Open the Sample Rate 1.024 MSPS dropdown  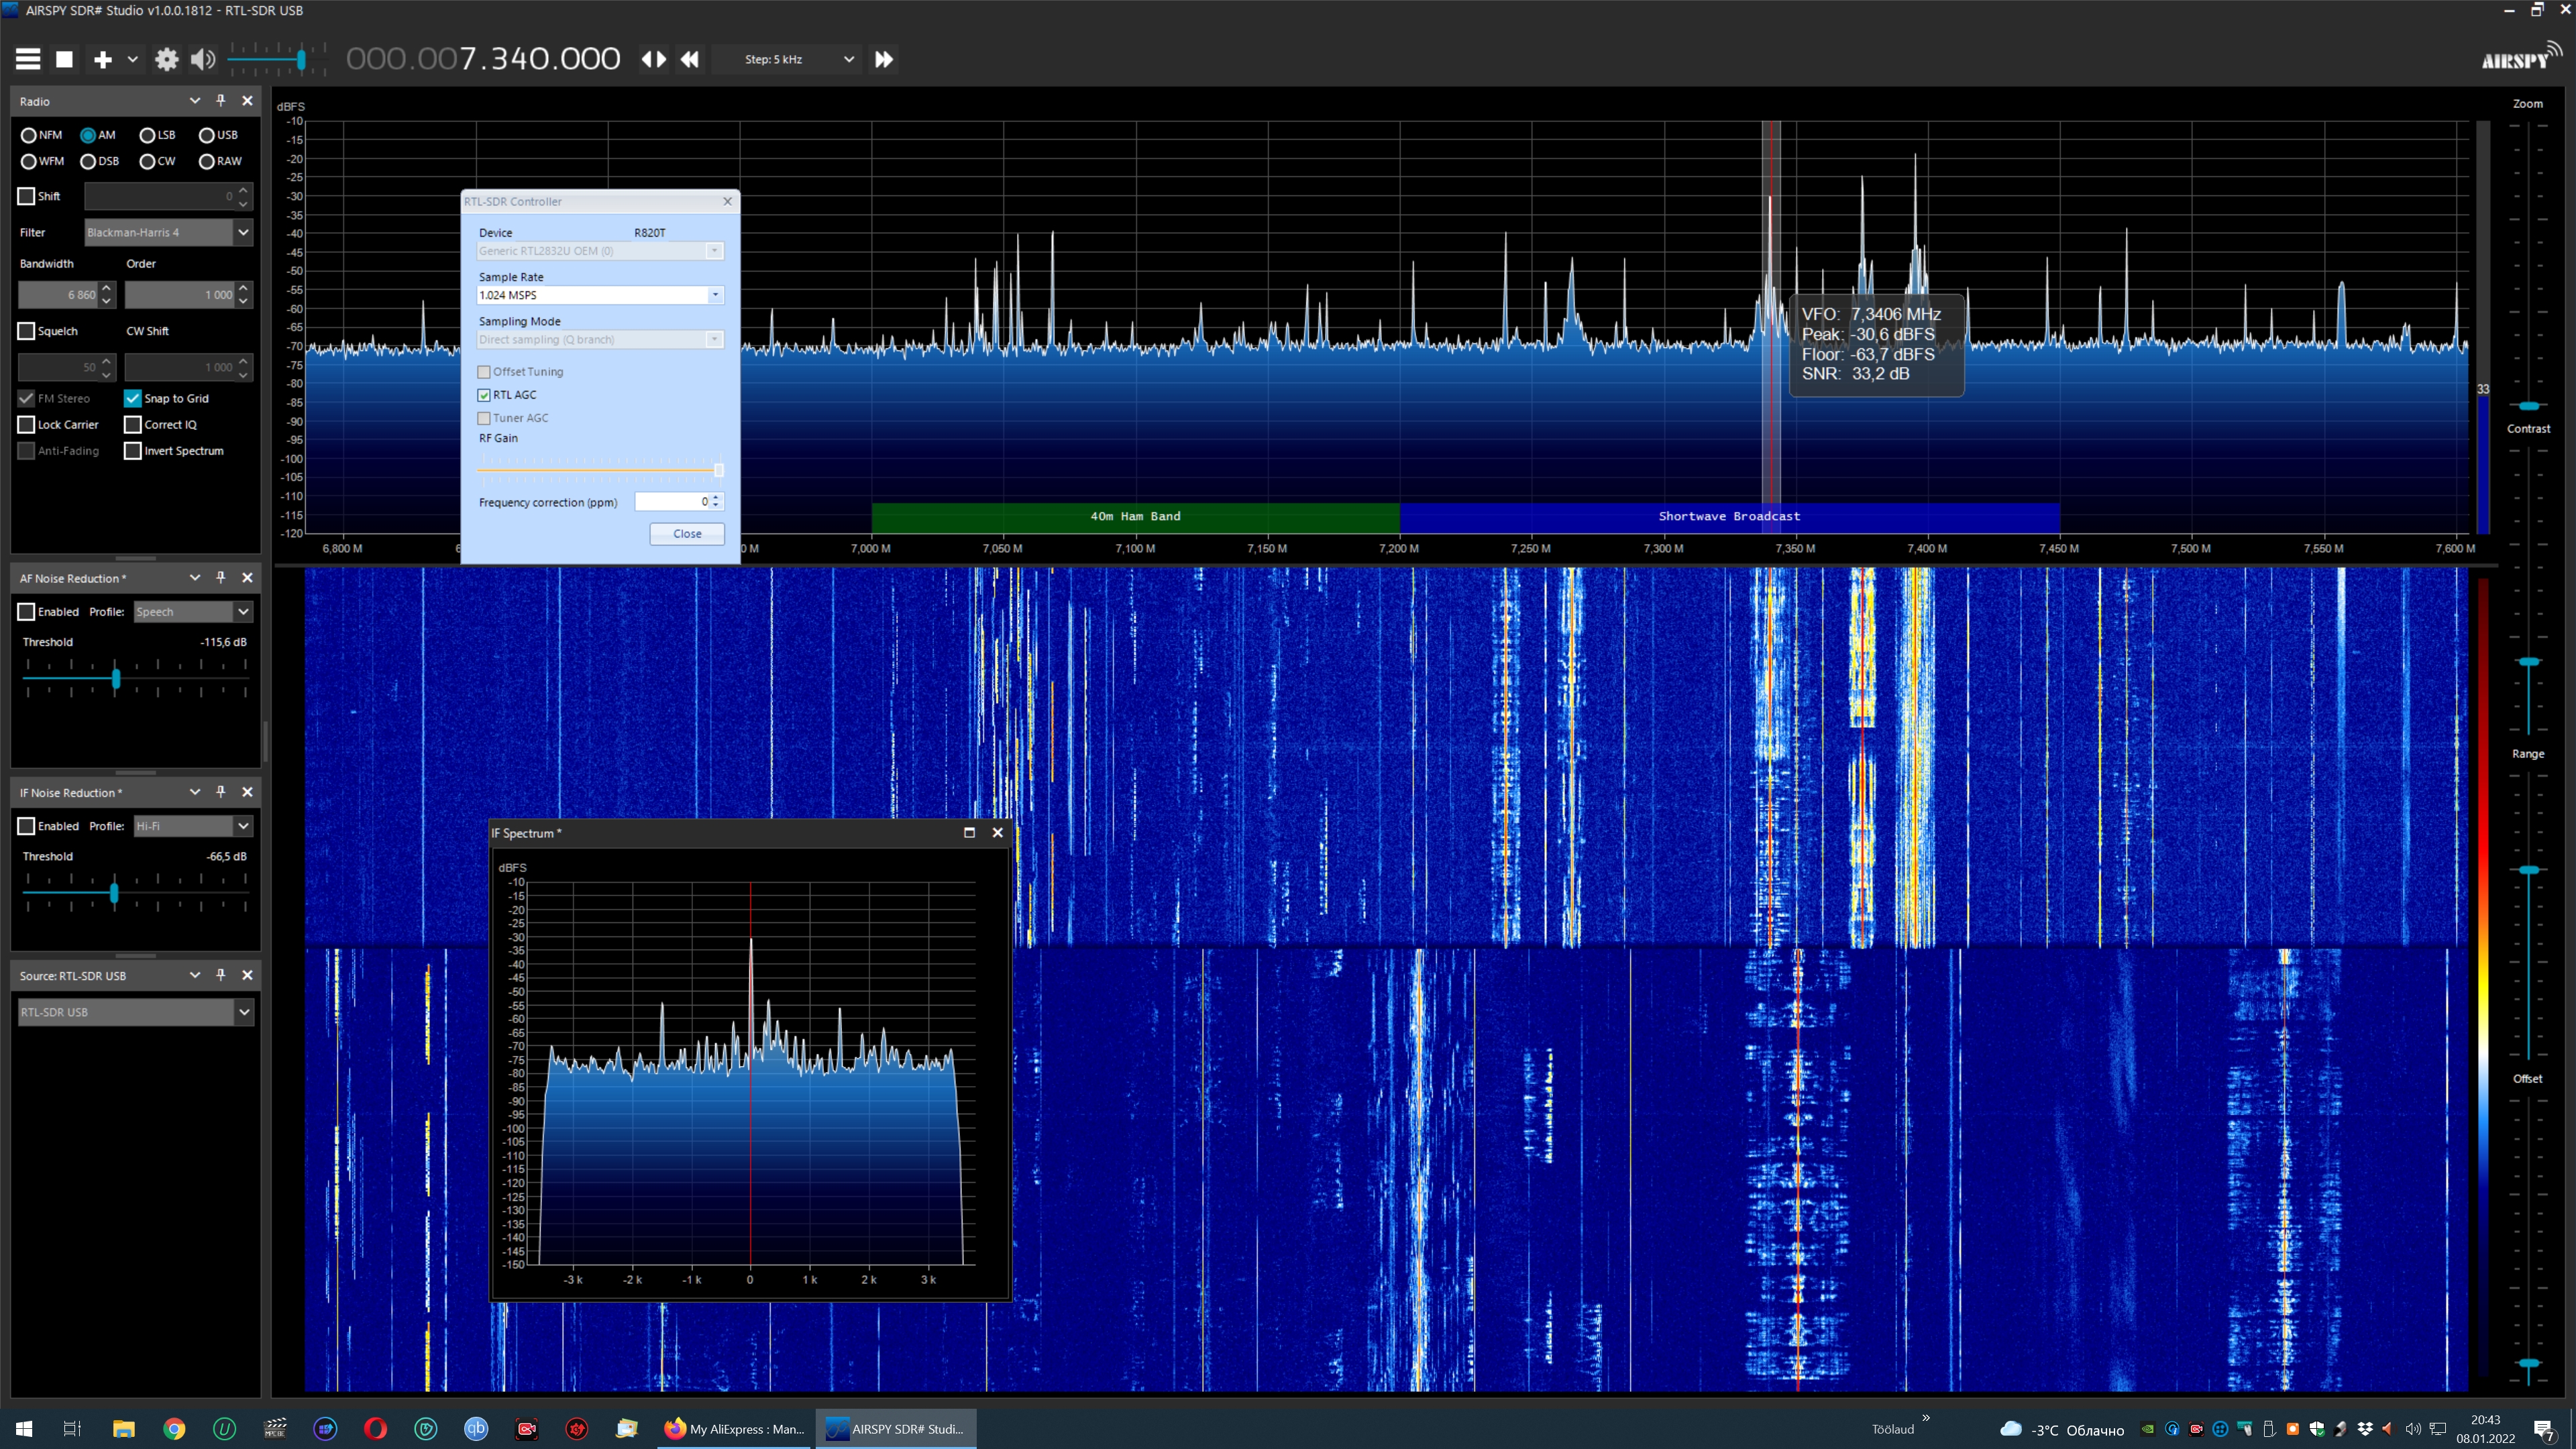click(600, 295)
